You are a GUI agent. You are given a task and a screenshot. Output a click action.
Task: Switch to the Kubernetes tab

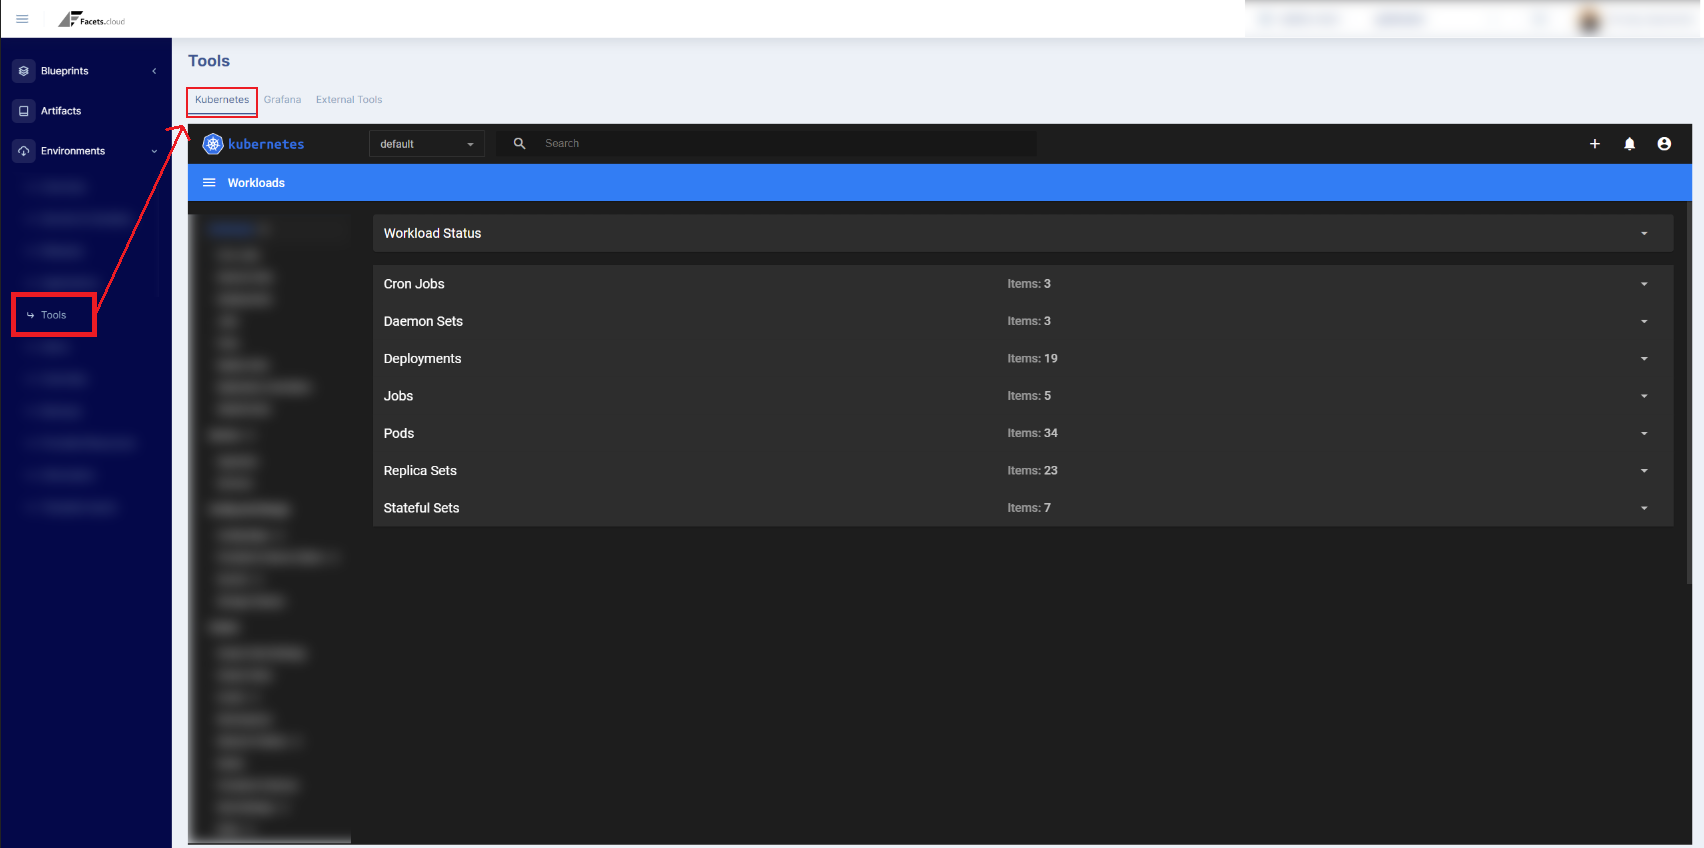click(222, 100)
